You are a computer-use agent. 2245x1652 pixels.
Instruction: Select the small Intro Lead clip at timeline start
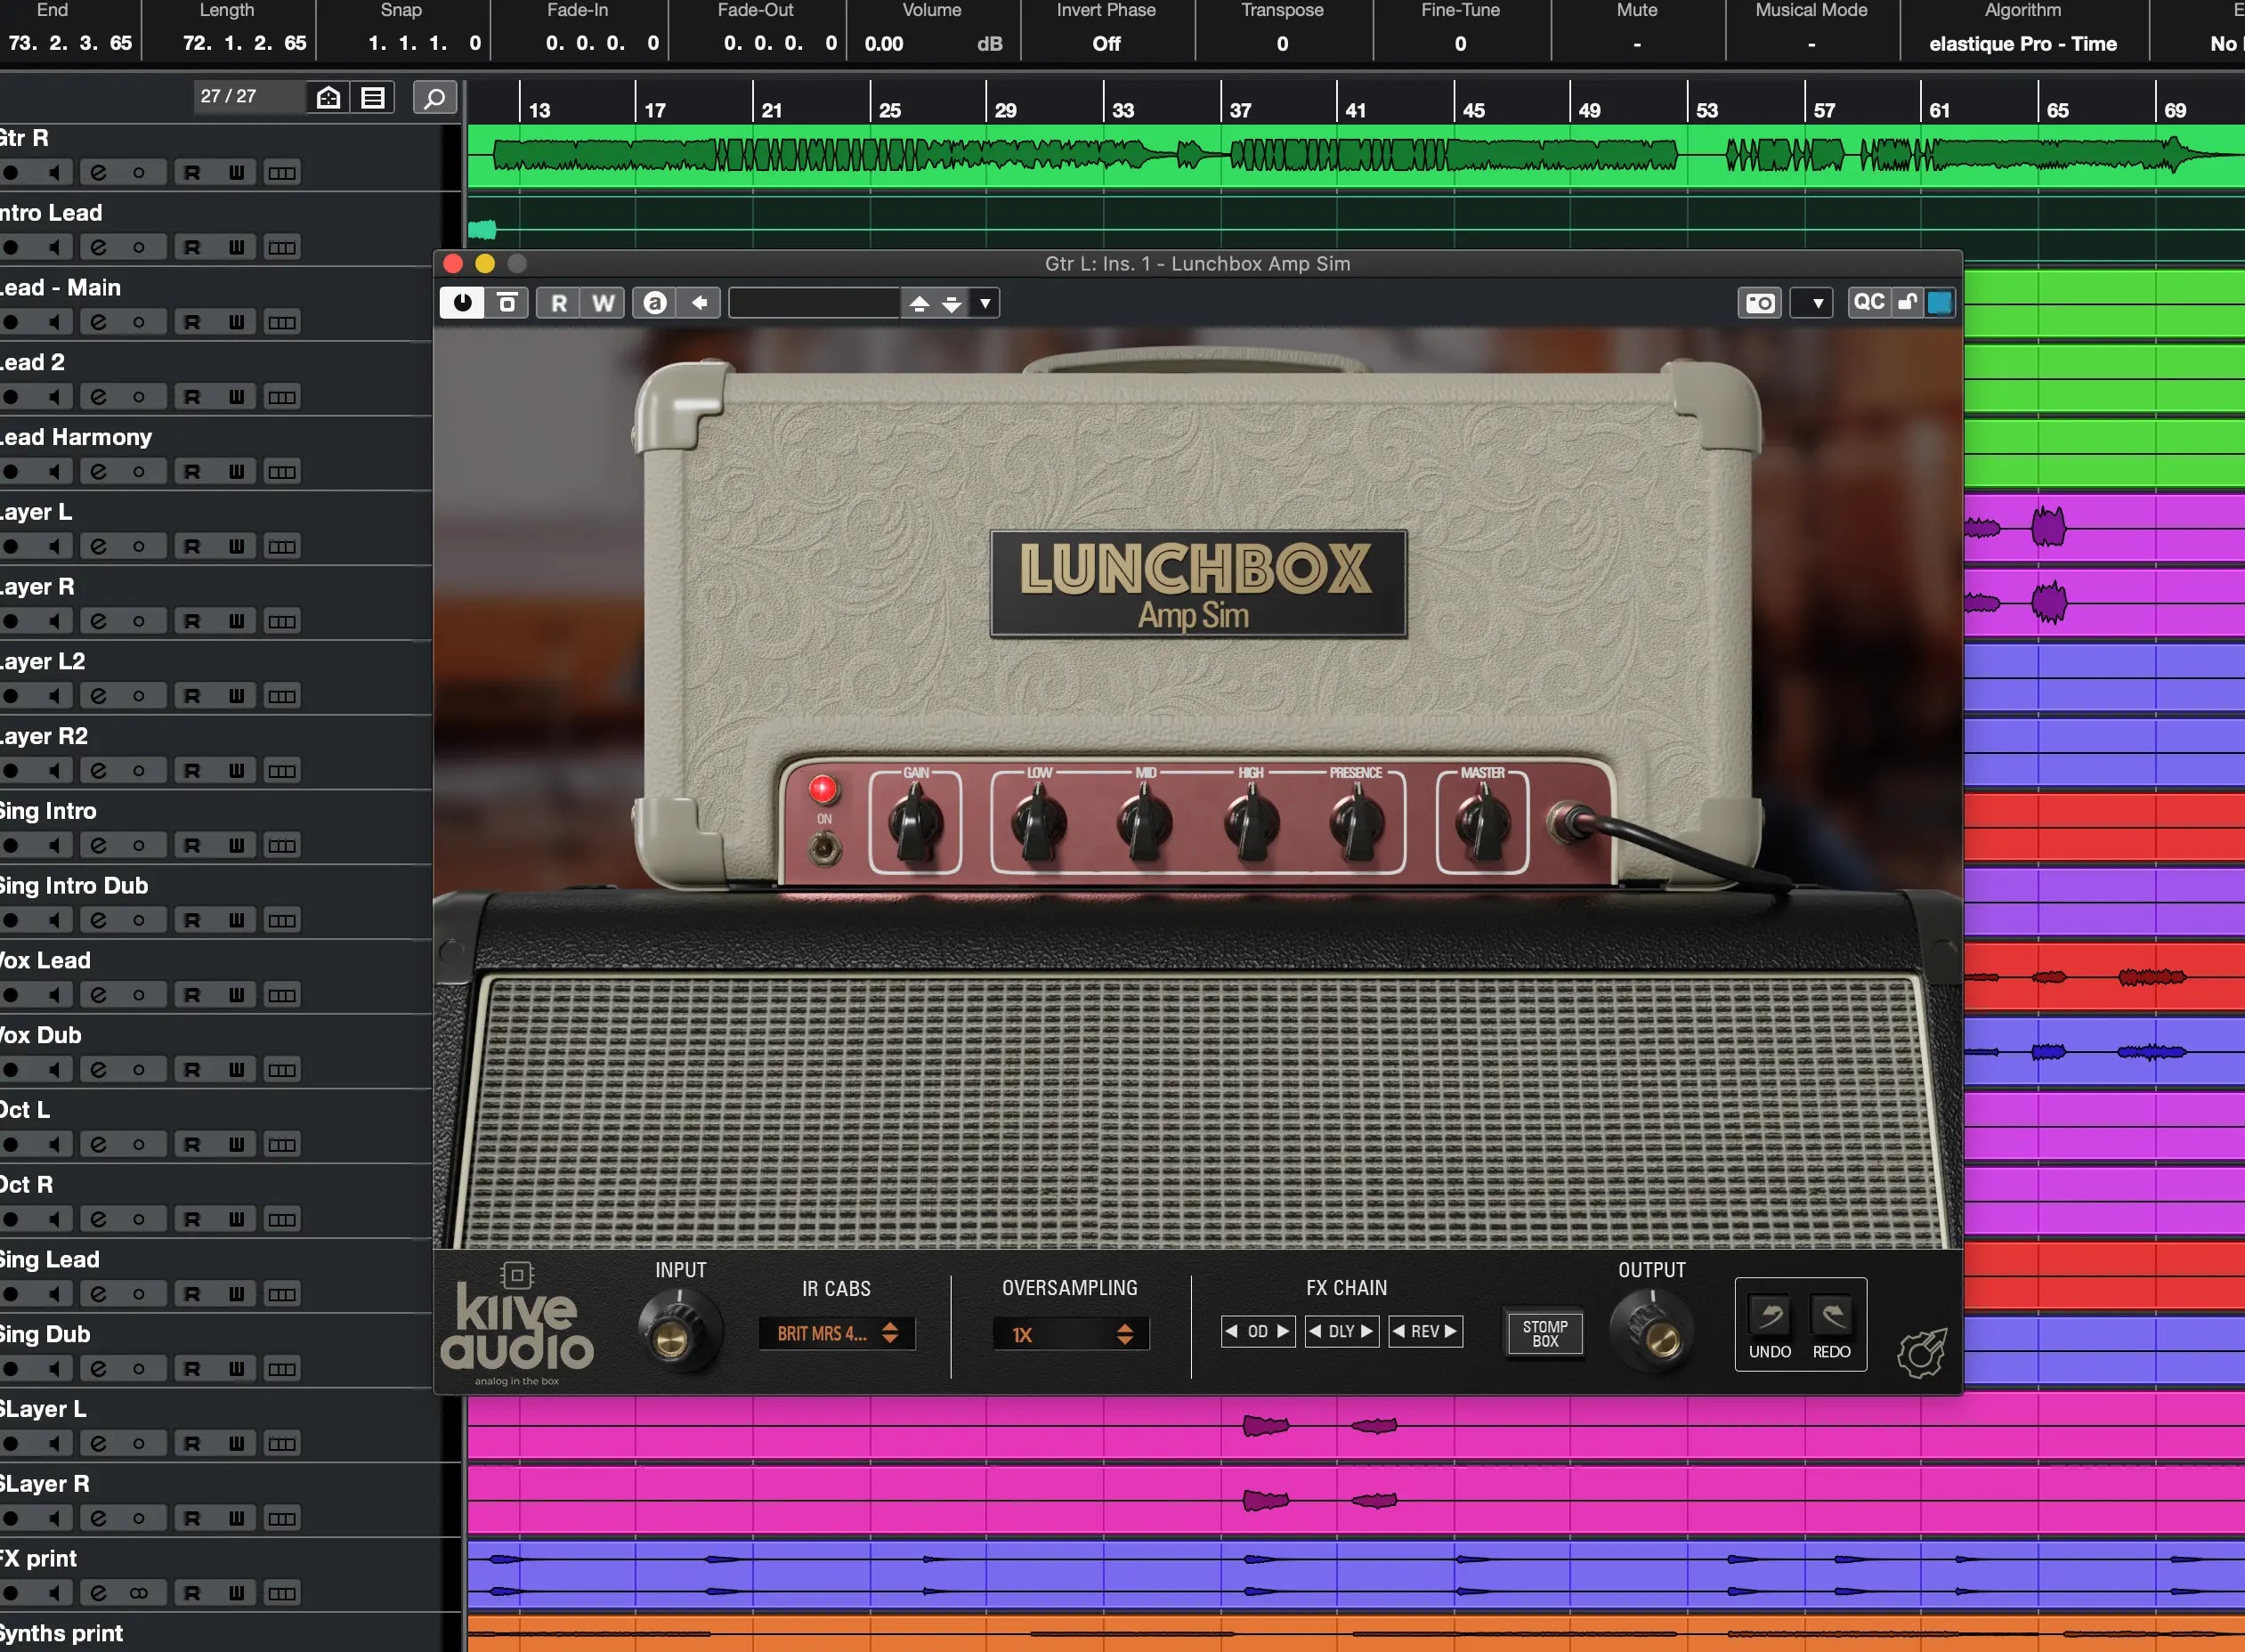(x=482, y=230)
